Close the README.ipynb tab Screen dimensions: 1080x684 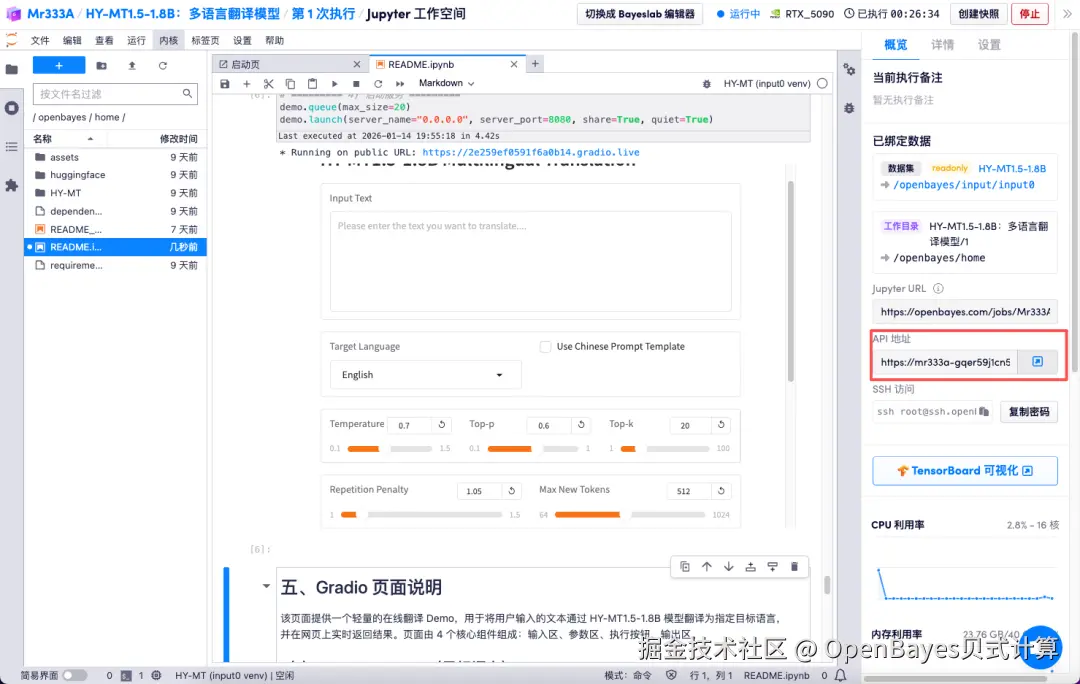(514, 64)
